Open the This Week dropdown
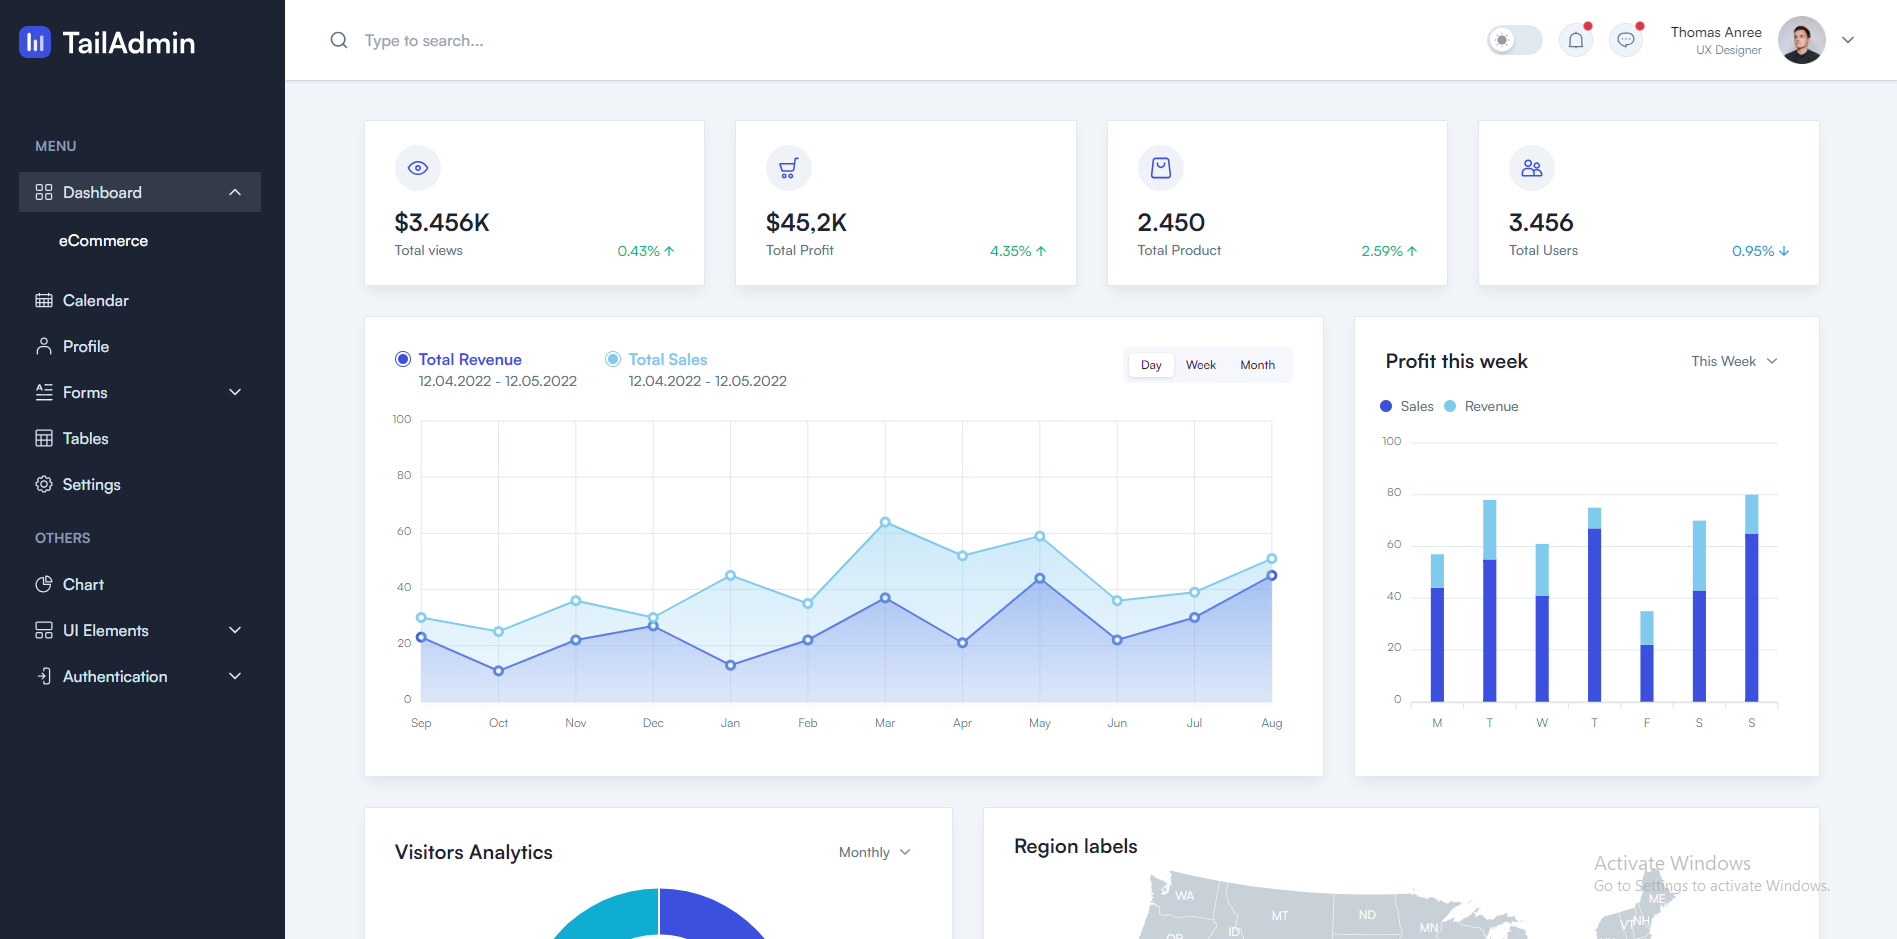Viewport: 1897px width, 939px height. 1733,361
